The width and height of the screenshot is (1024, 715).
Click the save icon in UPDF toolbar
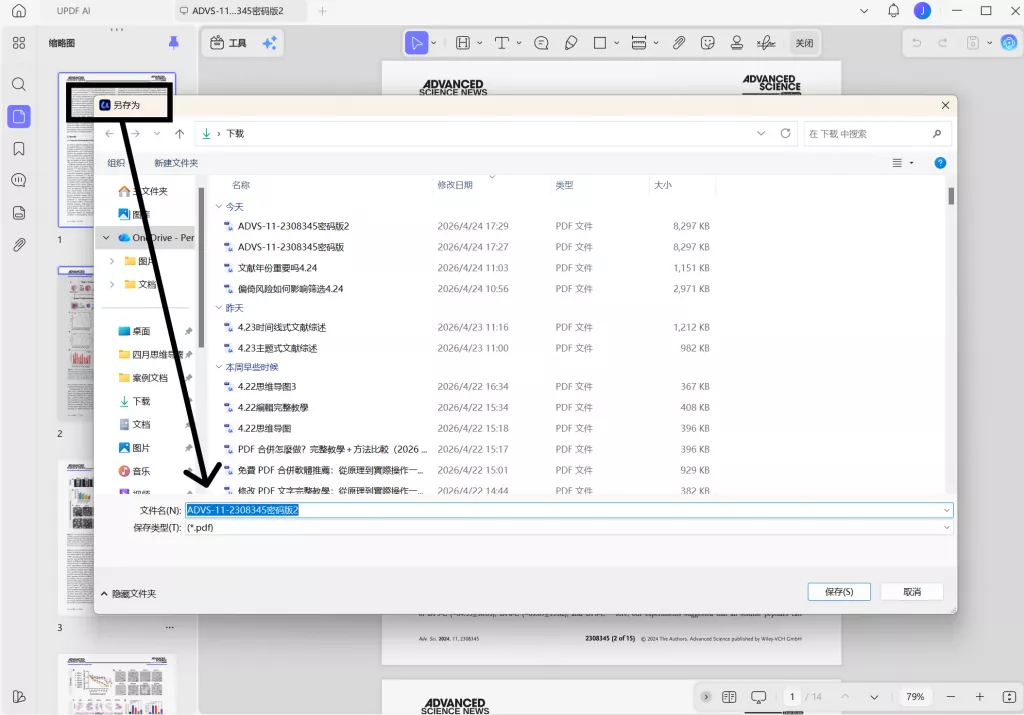(x=973, y=43)
